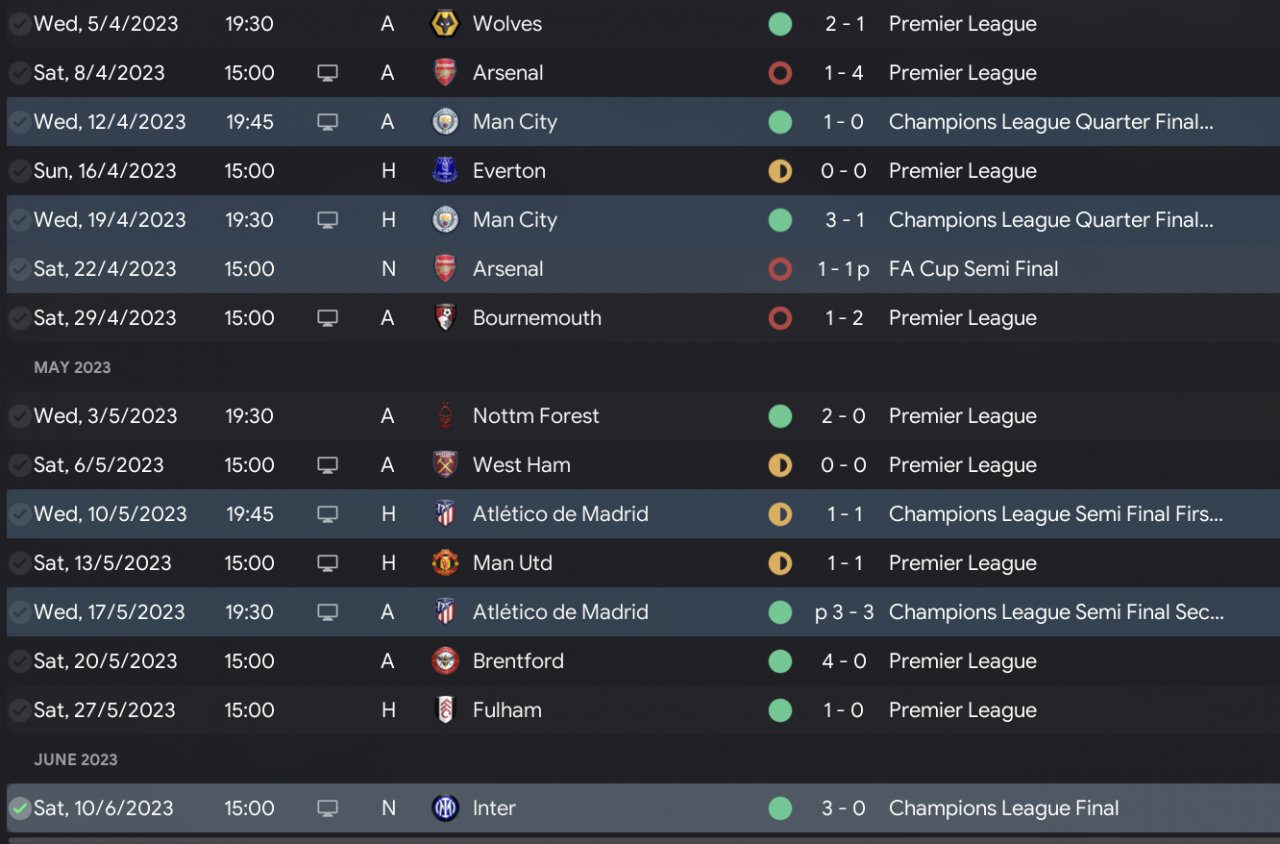Viewport: 1280px width, 844px height.
Task: Open the 3 - 0 Champions League Final result
Action: click(x=844, y=808)
